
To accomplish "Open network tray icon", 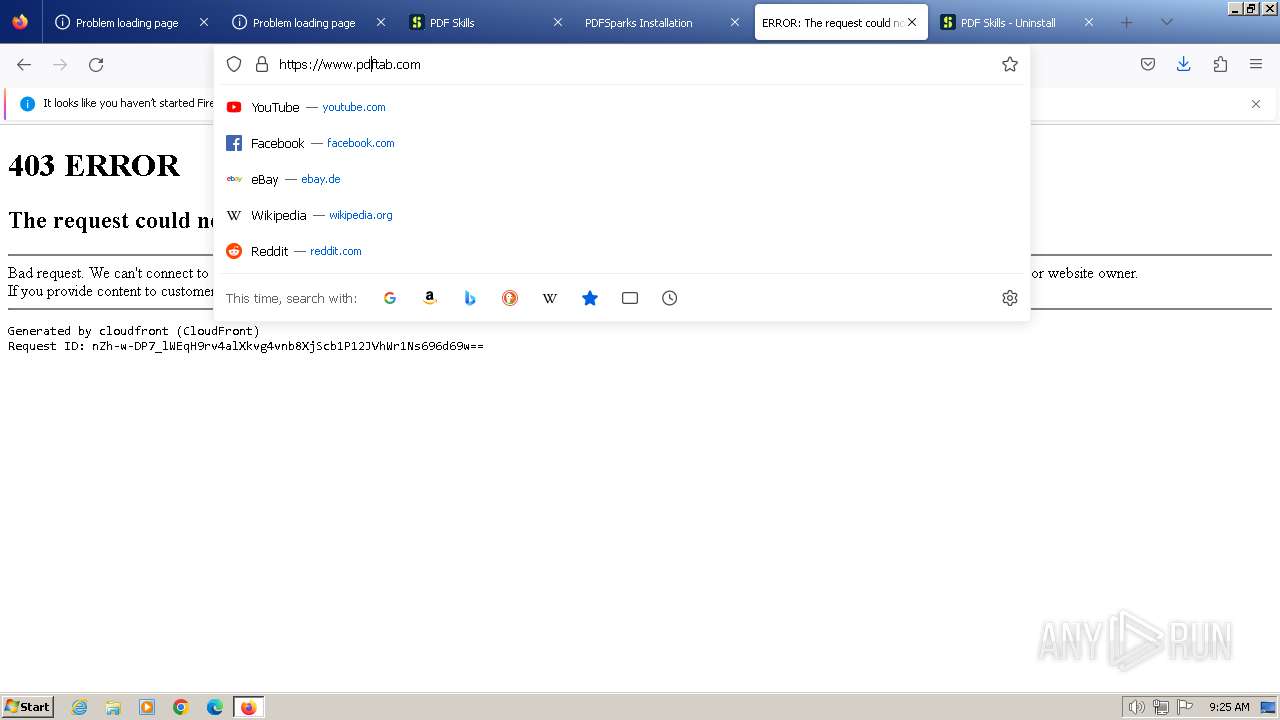I will [1161, 707].
